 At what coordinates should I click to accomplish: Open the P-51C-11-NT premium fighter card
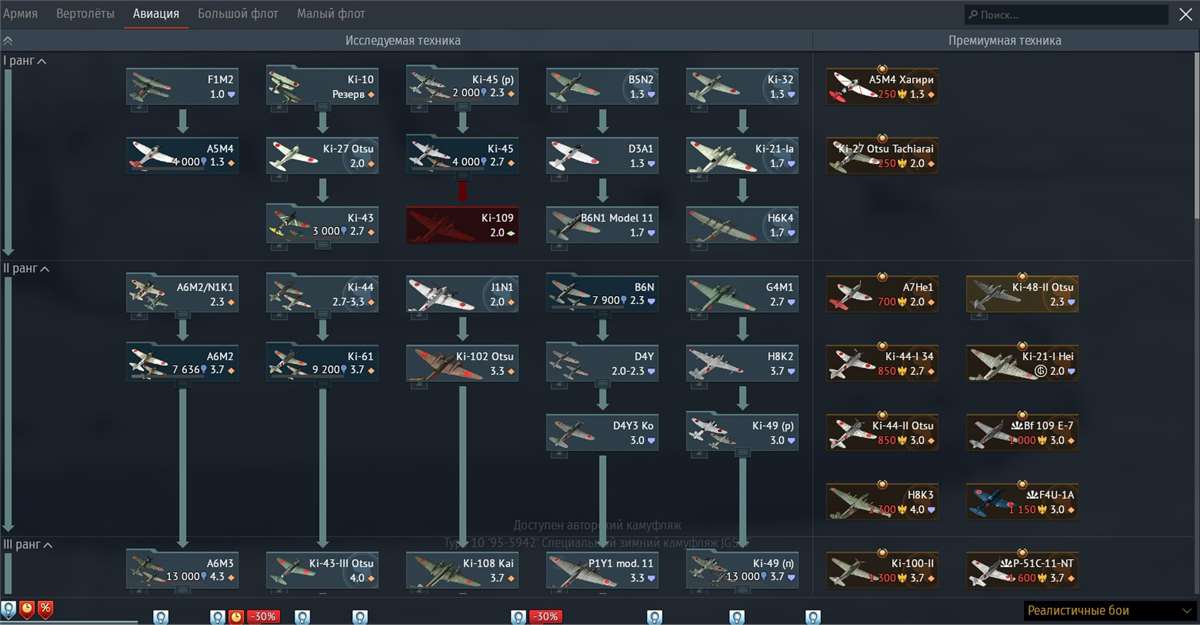coord(1021,570)
